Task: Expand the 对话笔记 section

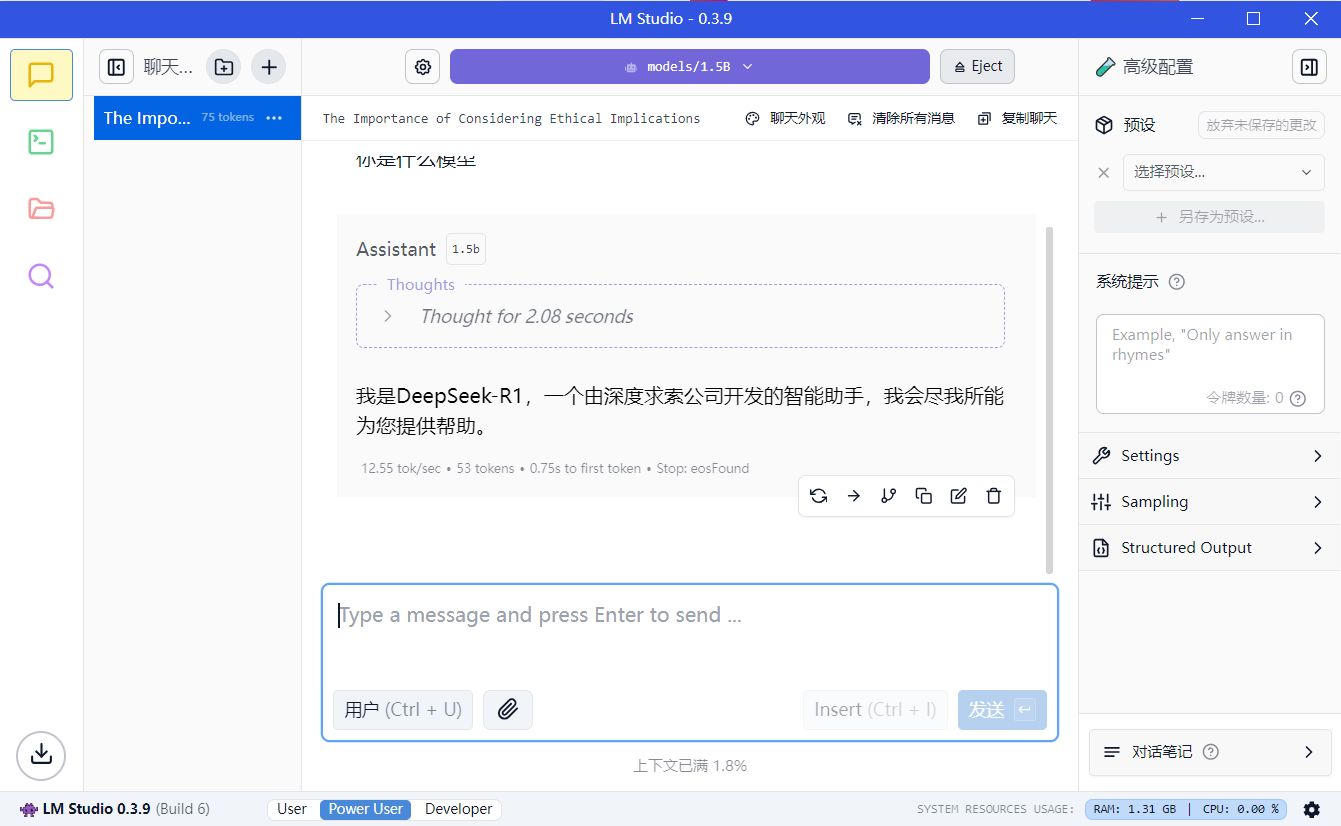Action: (x=1210, y=752)
